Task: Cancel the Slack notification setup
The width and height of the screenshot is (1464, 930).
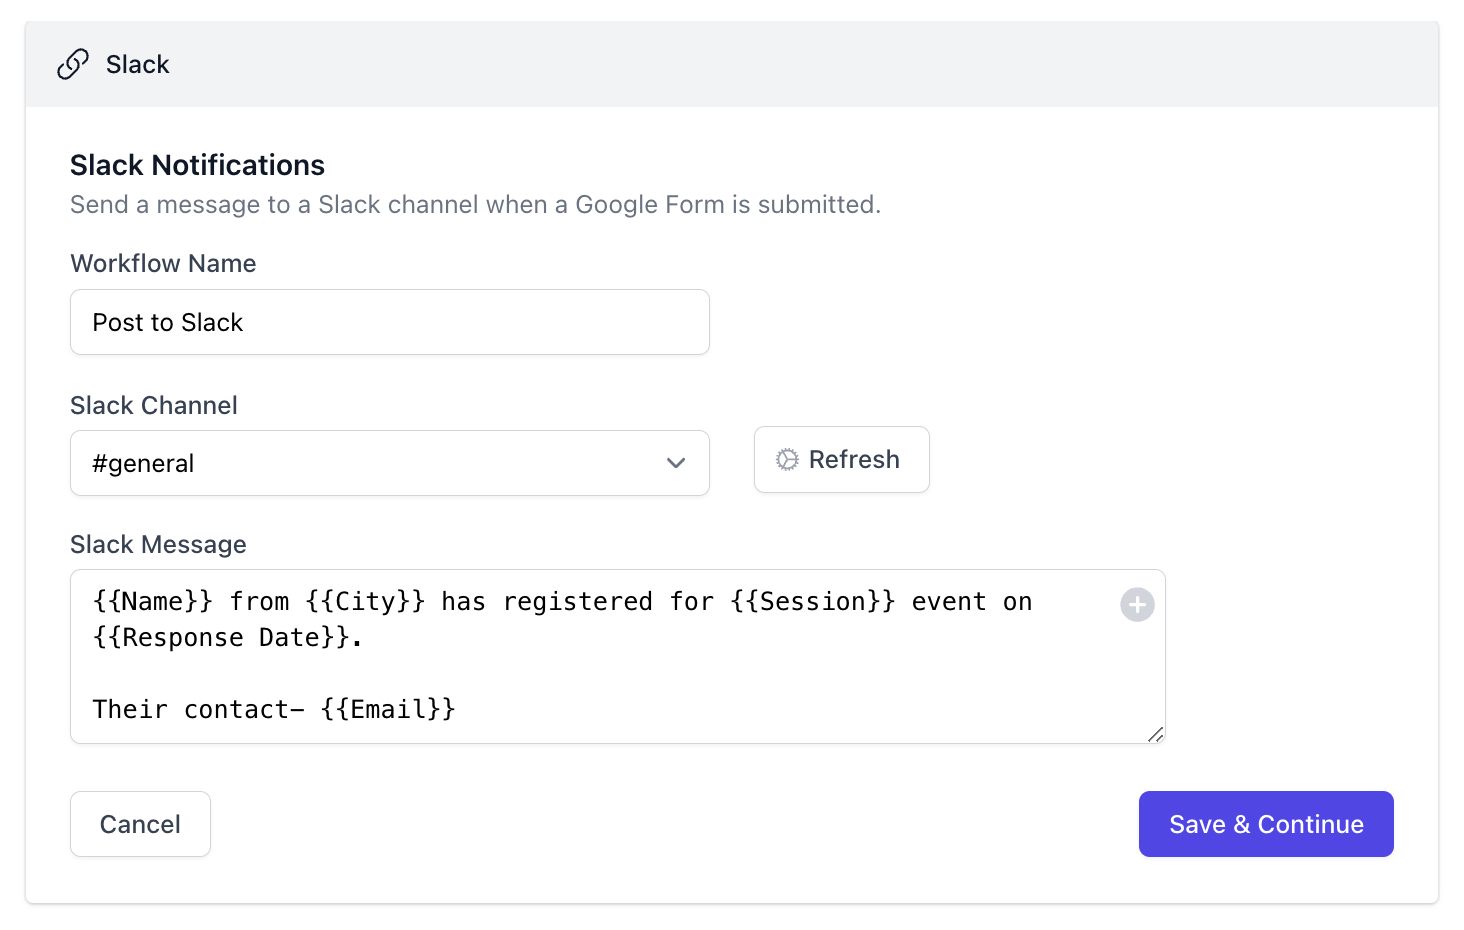Action: pyautogui.click(x=139, y=823)
